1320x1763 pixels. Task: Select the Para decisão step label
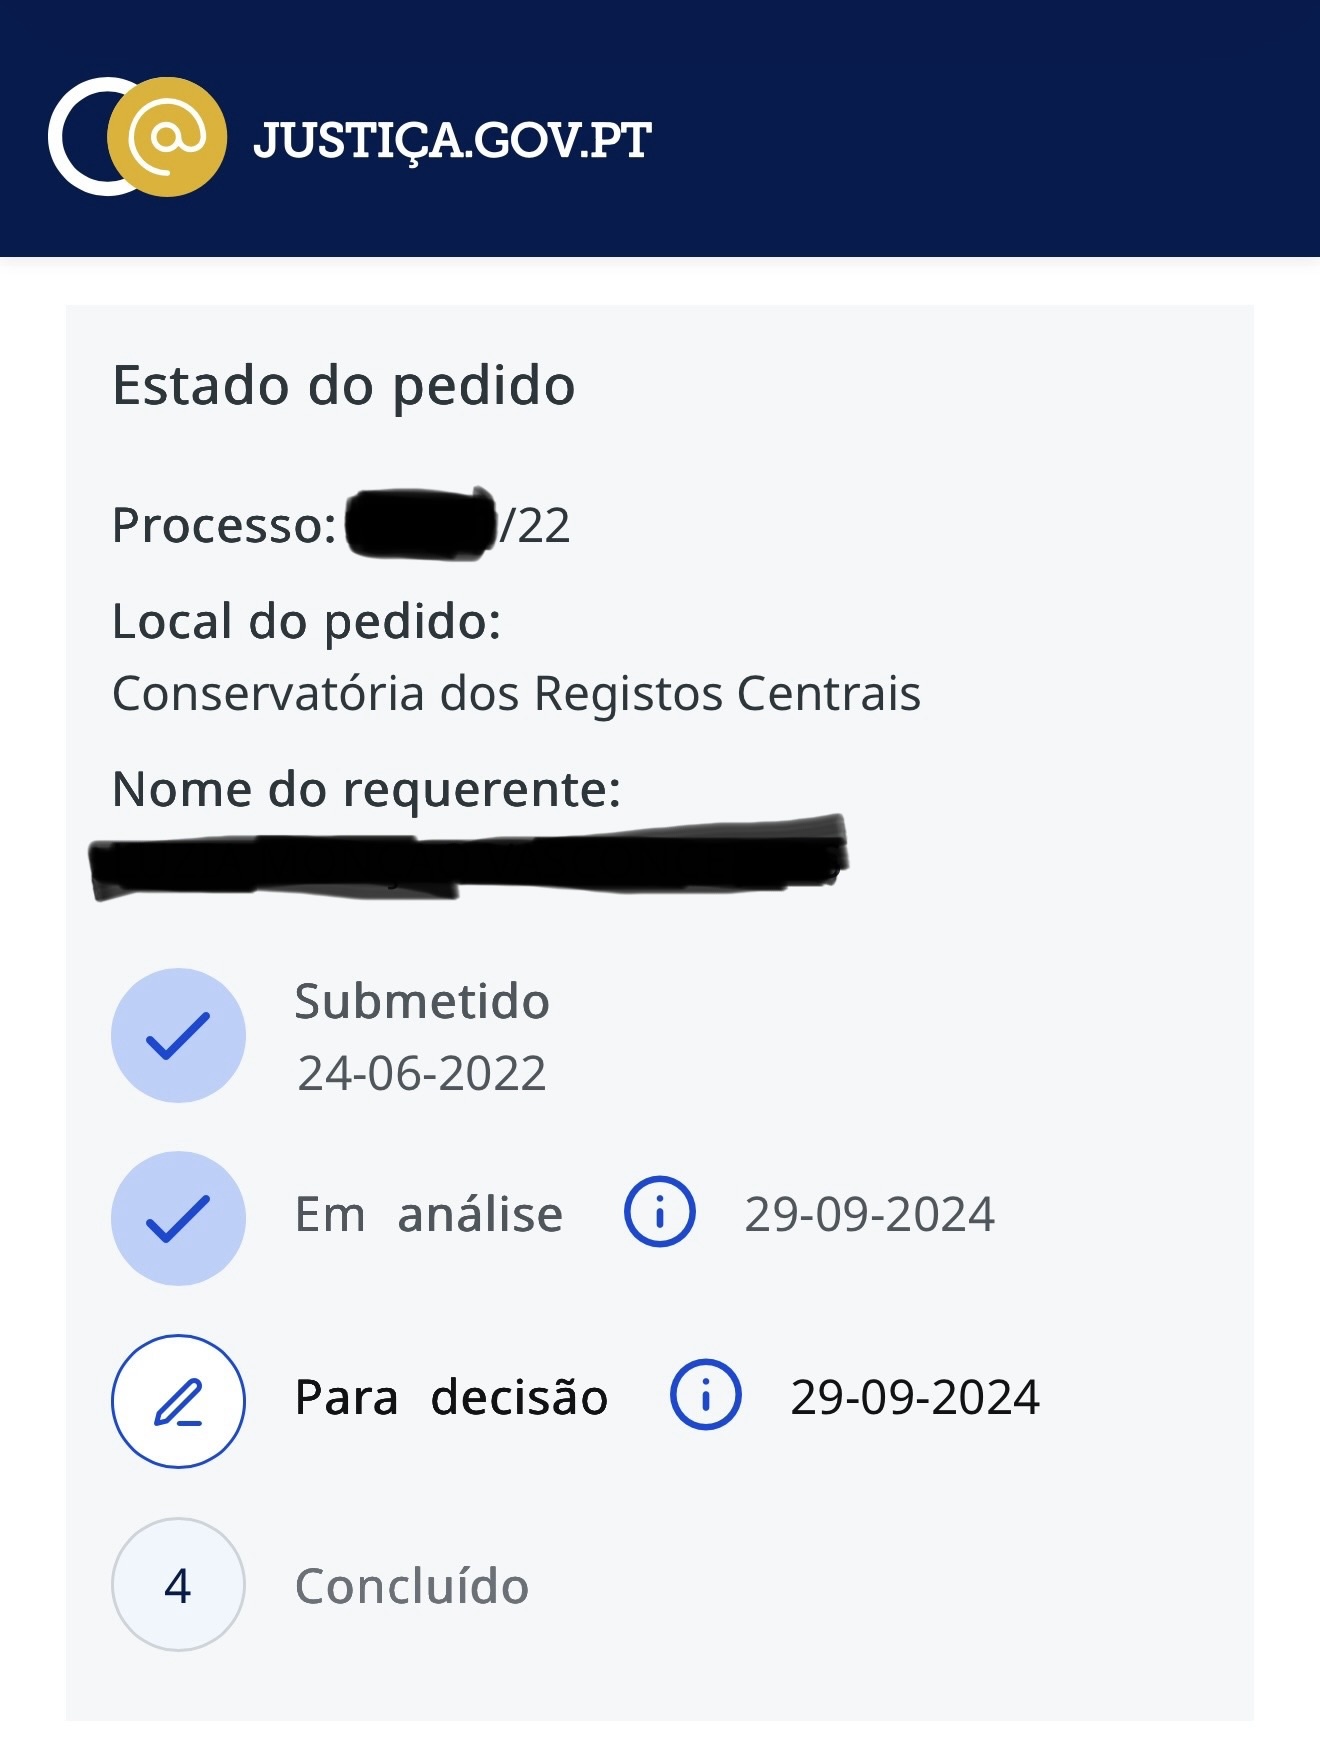coord(451,1398)
